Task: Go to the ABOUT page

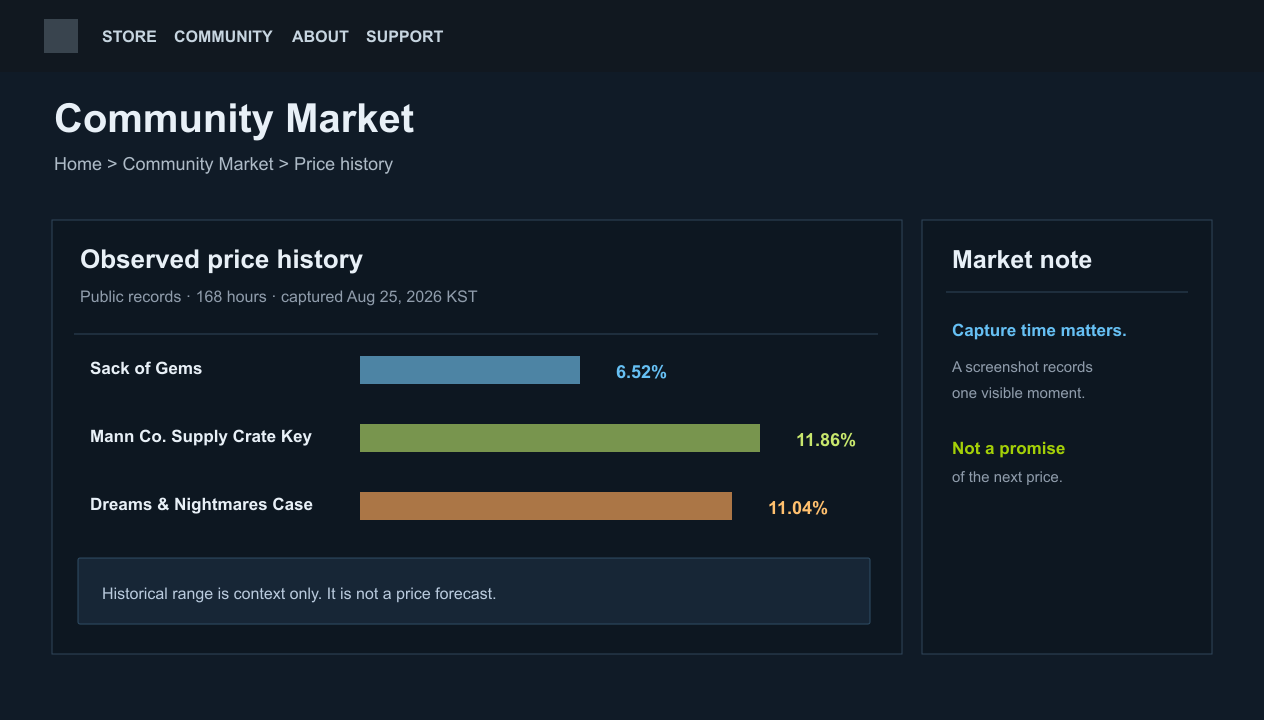Action: tap(320, 36)
